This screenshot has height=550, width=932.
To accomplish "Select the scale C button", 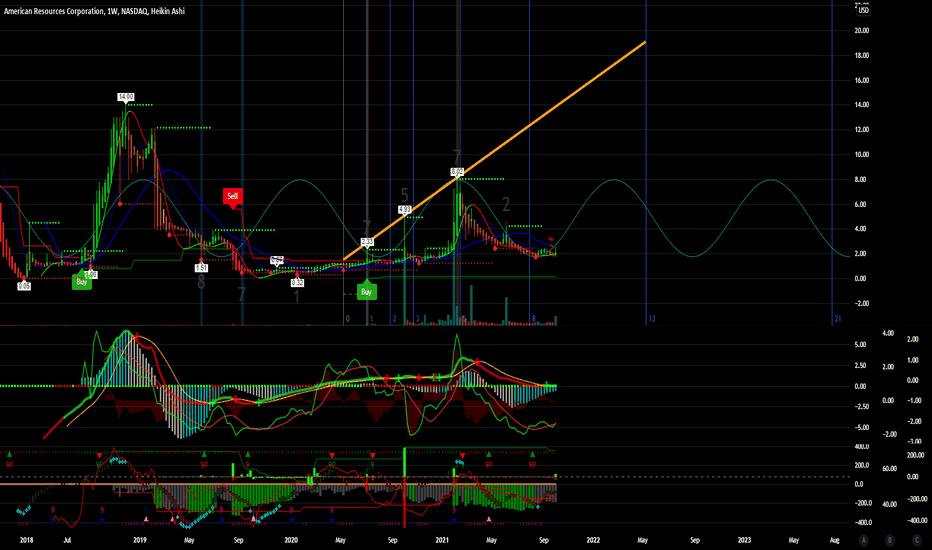I will point(917,540).
